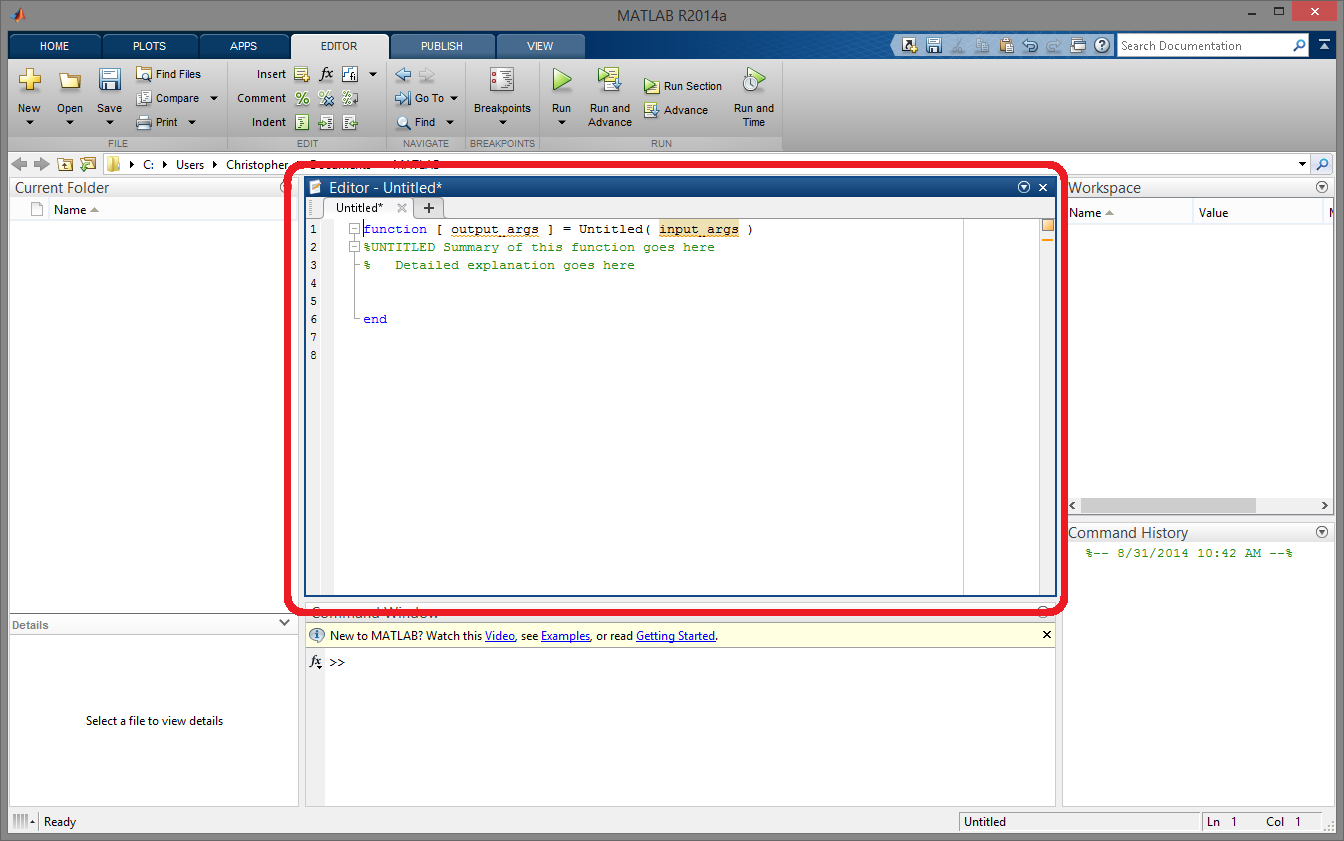This screenshot has height=841, width=1344.
Task: Switch to the PUBLISH tab
Action: pyautogui.click(x=441, y=46)
